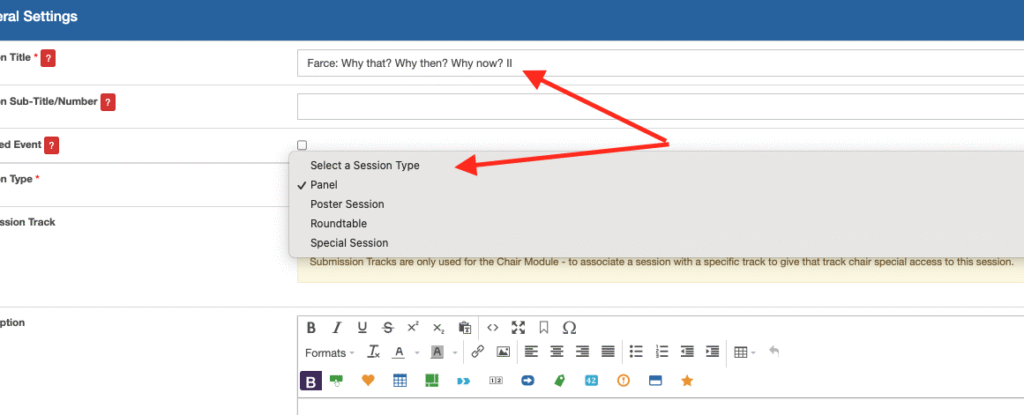Screen dimensions: 1024x415
Task: Toggle bold formatting in the editor
Action: [x=311, y=327]
